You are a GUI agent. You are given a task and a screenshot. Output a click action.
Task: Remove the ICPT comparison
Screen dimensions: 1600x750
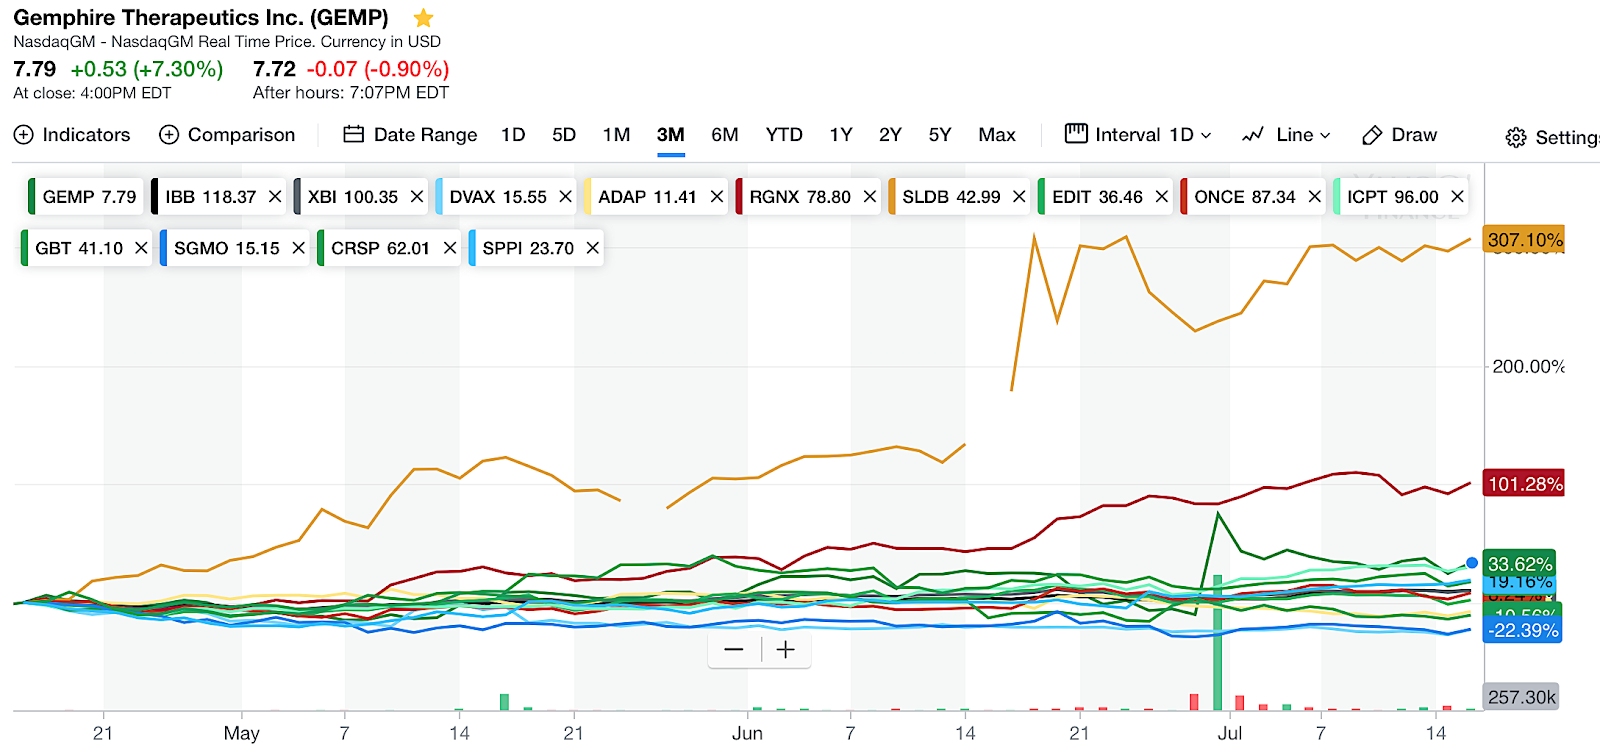(x=1458, y=197)
